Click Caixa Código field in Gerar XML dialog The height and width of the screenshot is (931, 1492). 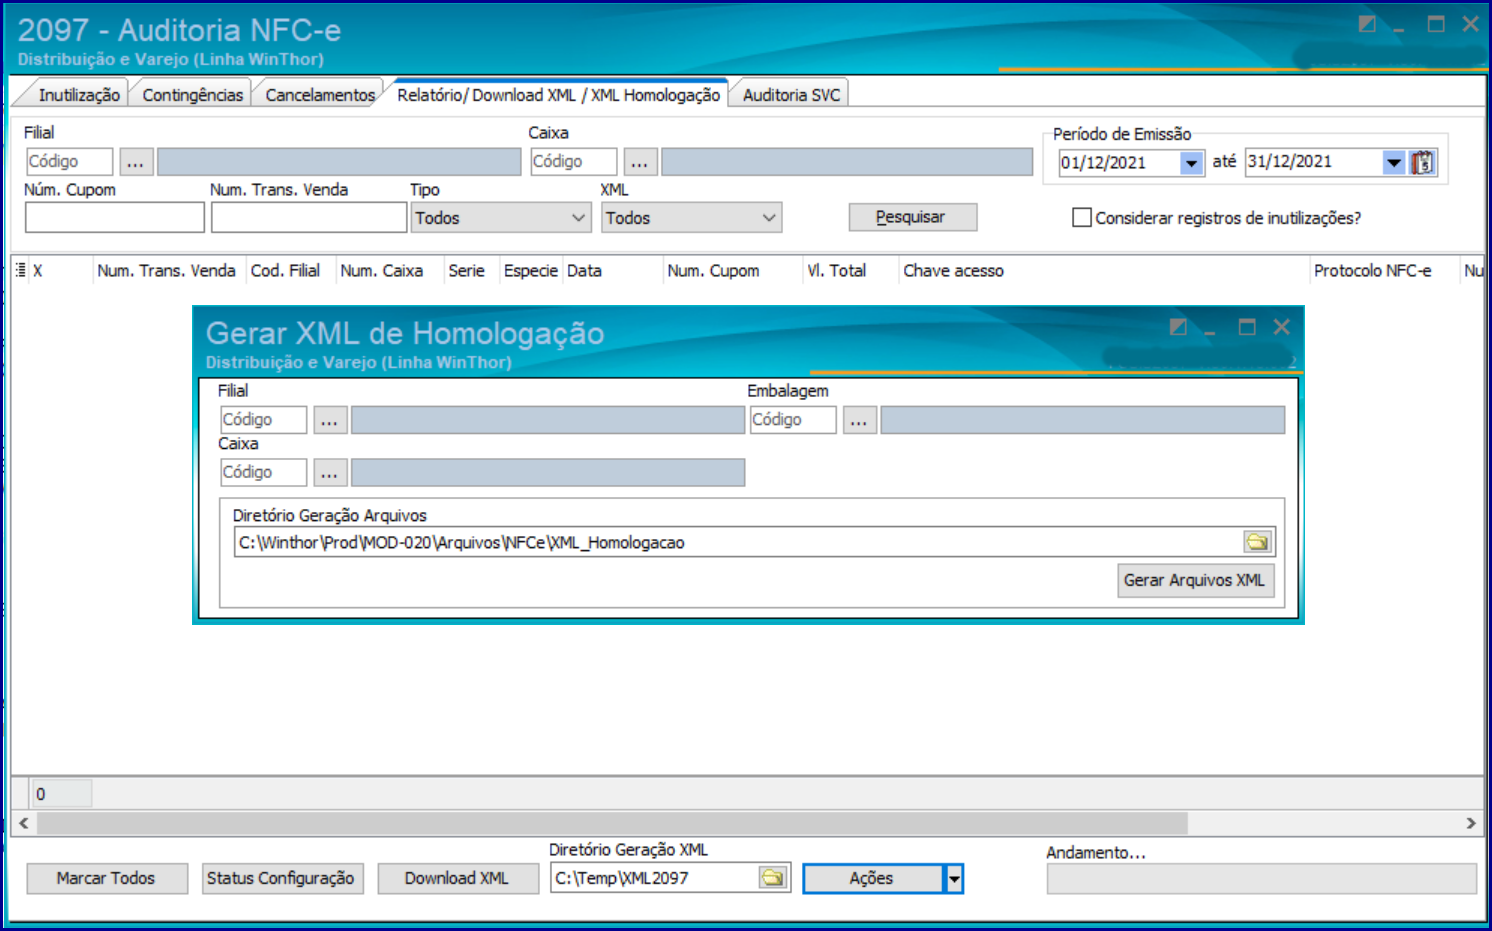[x=263, y=472]
